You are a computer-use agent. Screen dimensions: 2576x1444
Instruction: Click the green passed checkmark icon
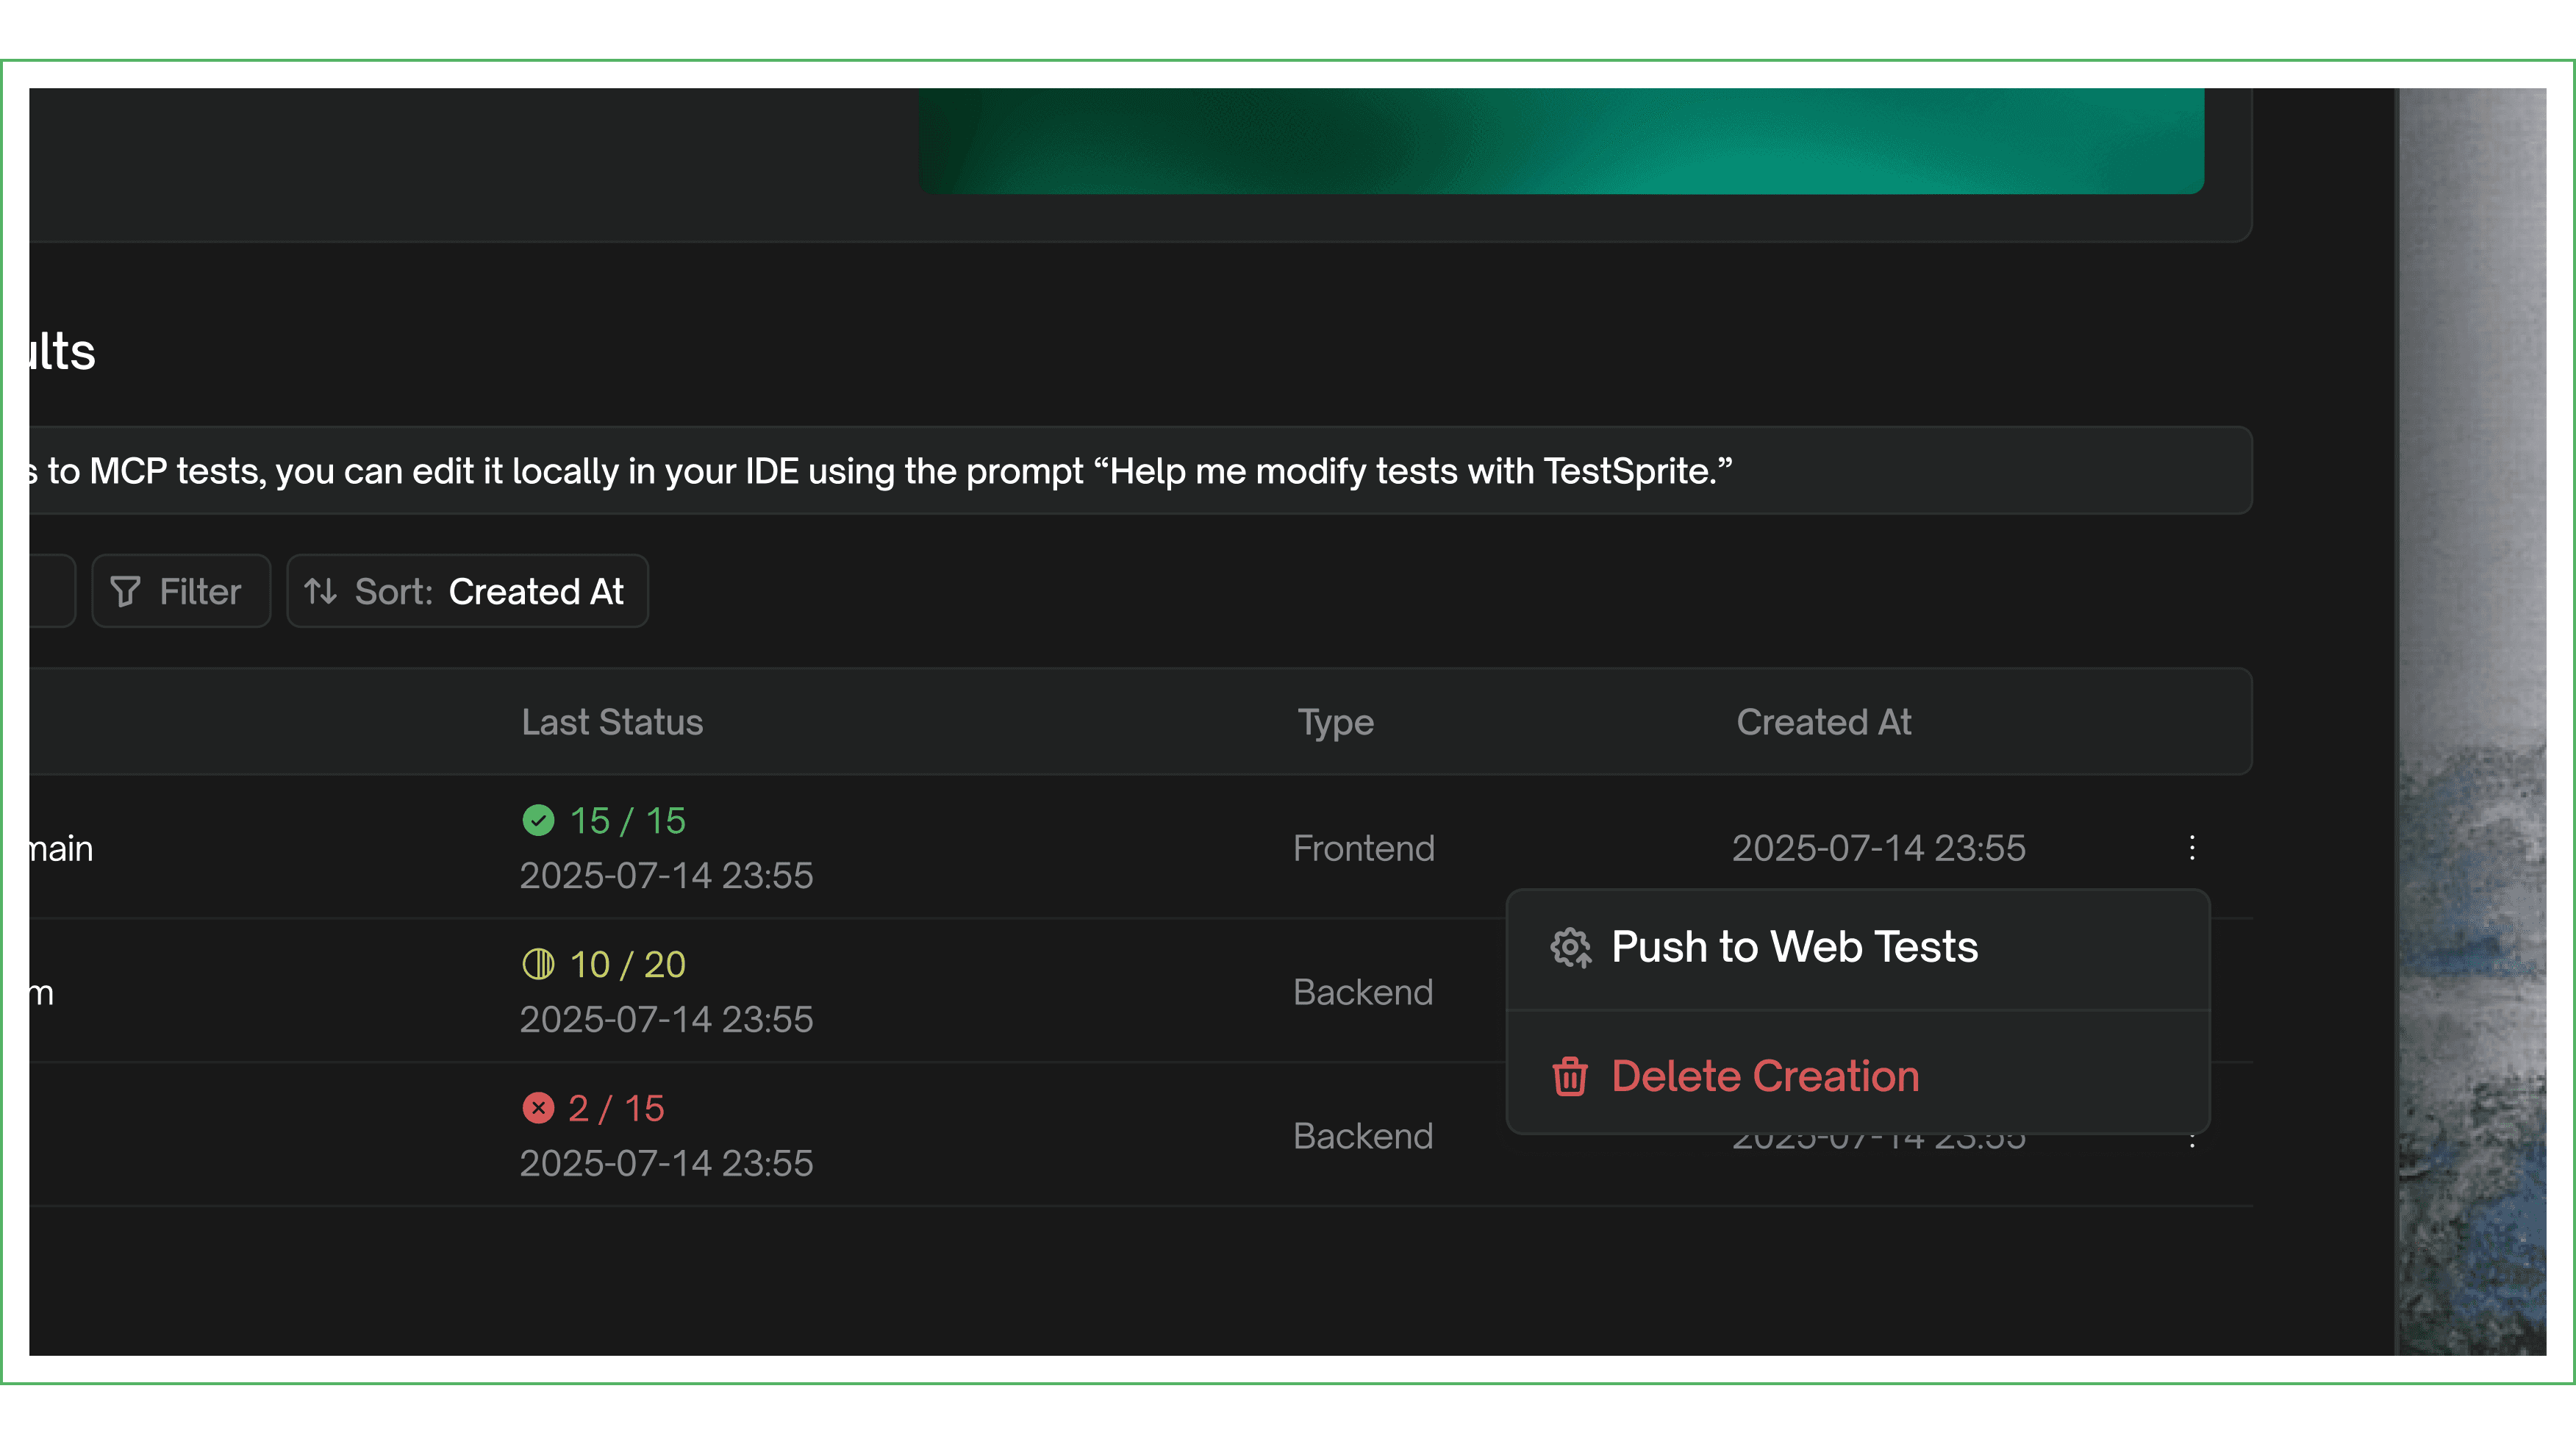(538, 820)
